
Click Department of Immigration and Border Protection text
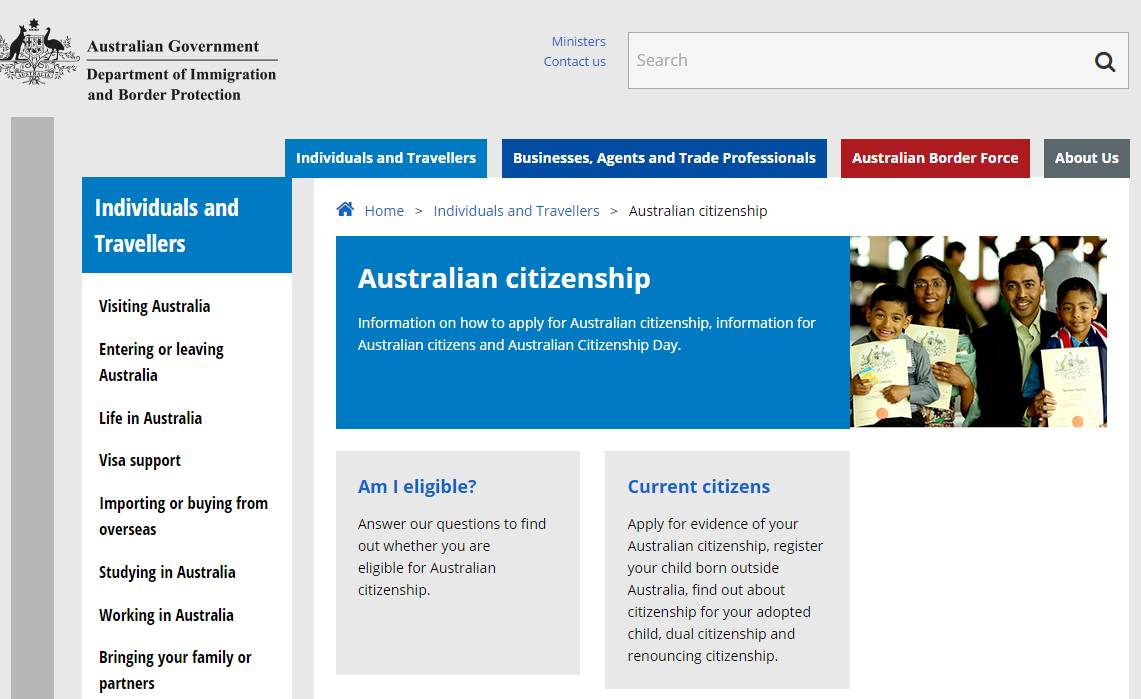(182, 84)
